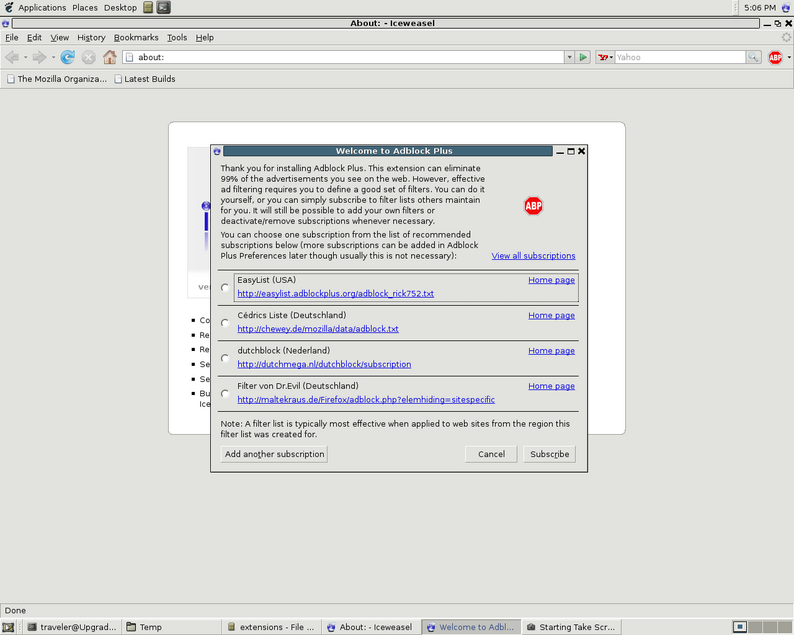Select the EasyList (USA) radio button
This screenshot has height=635, width=794.
point(225,287)
